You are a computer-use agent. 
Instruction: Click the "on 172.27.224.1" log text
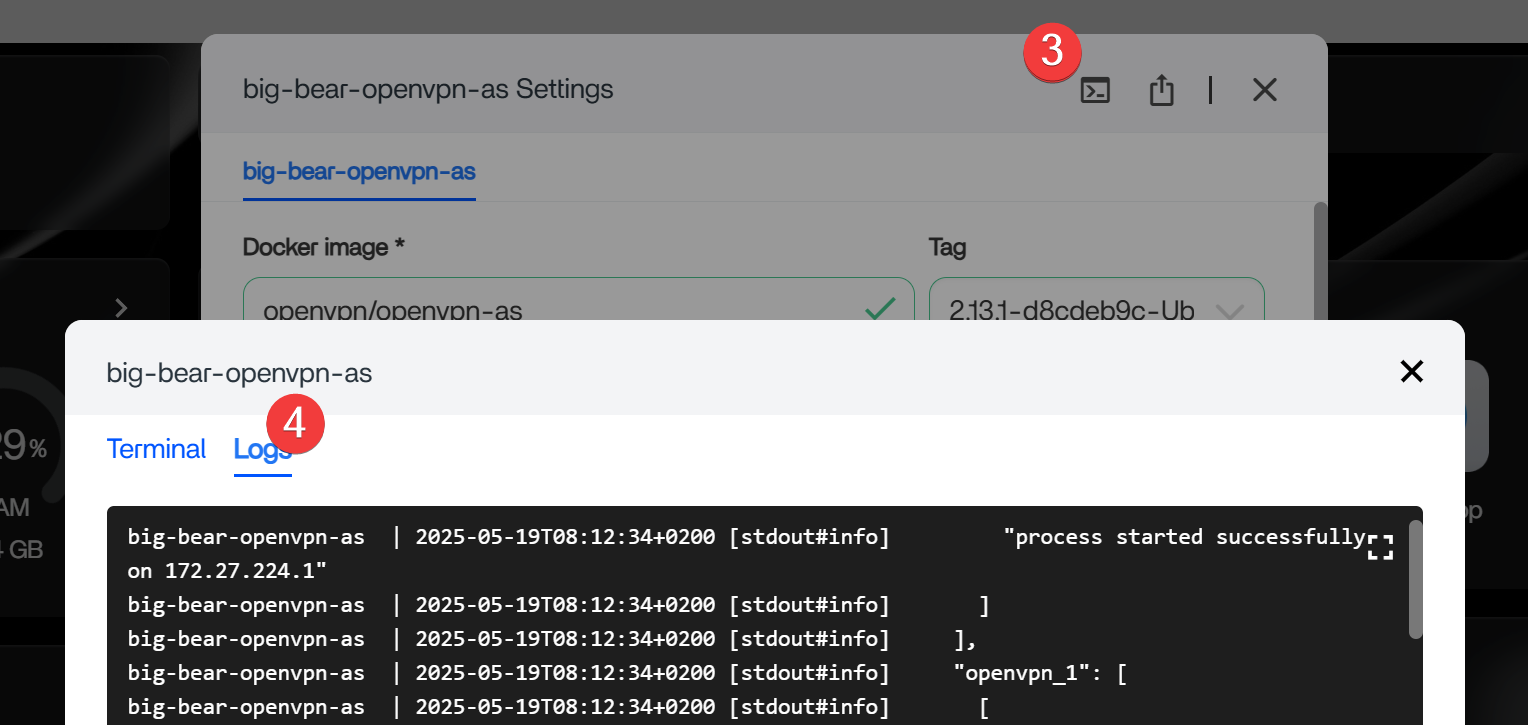(228, 571)
